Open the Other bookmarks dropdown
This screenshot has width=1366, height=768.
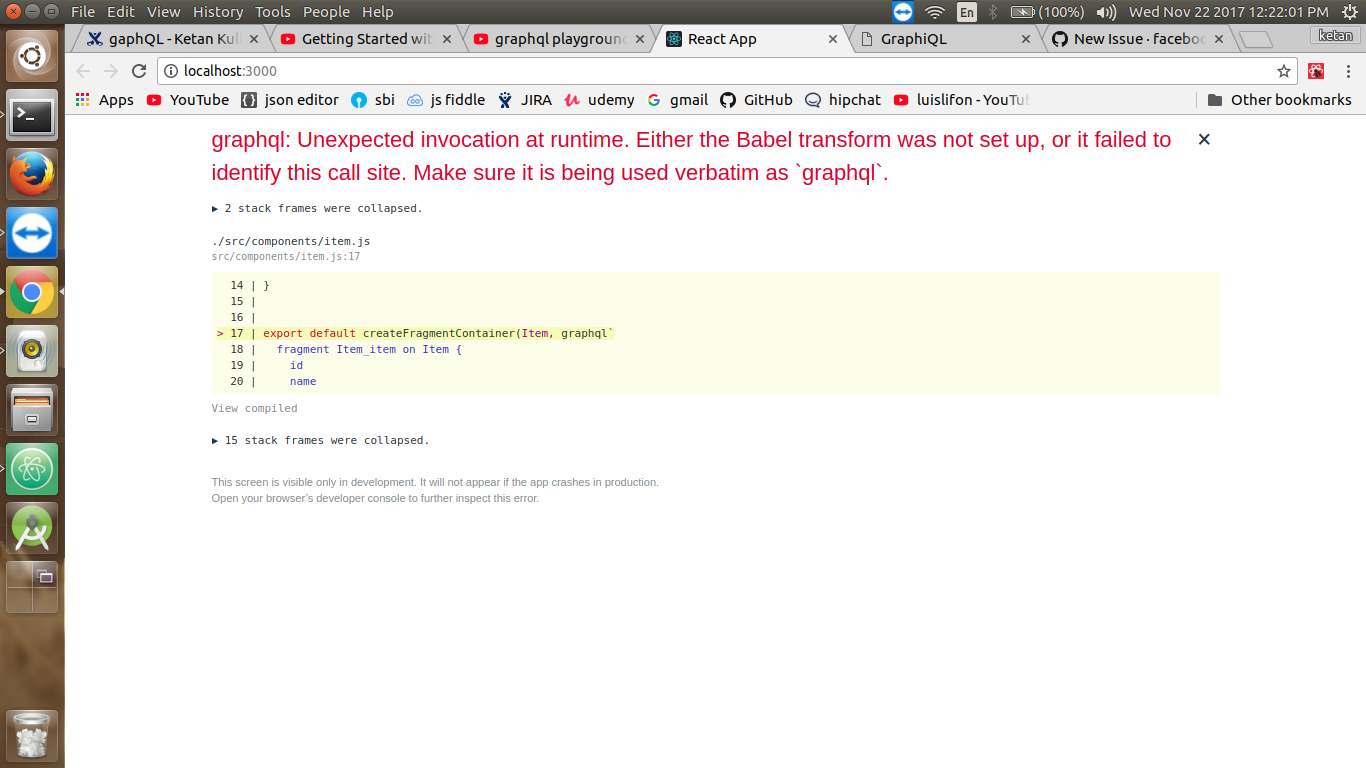coord(1280,99)
